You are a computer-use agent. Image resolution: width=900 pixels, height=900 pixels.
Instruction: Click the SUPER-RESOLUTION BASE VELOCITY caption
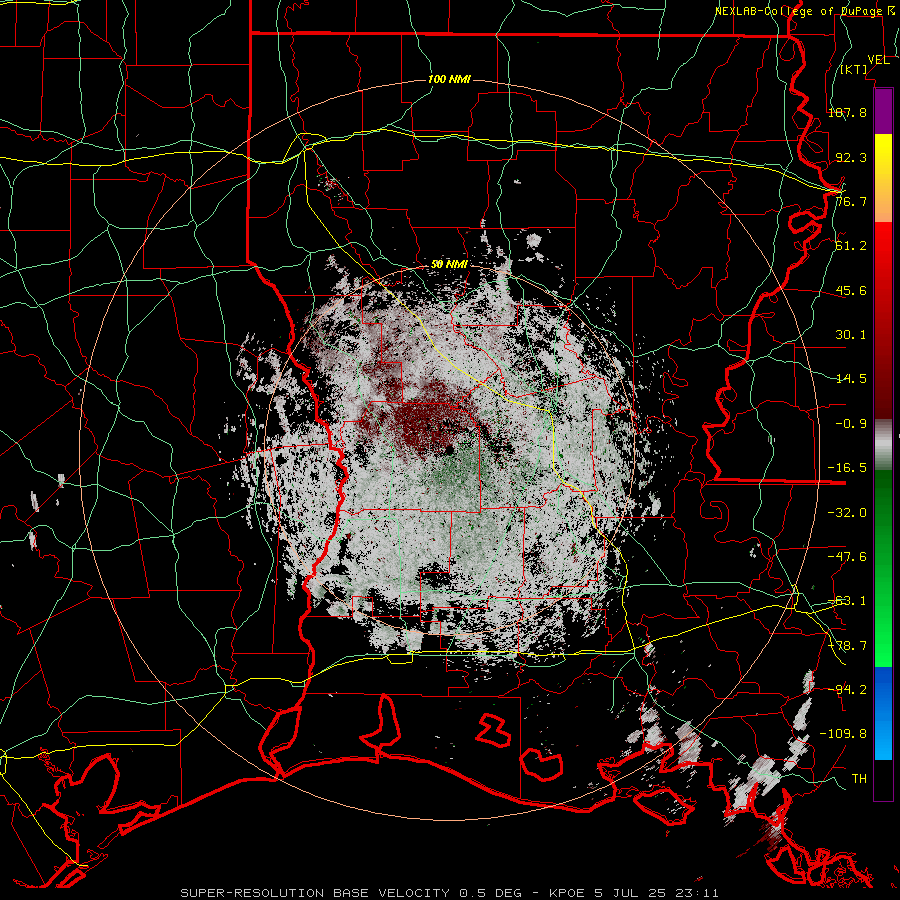pos(449,893)
